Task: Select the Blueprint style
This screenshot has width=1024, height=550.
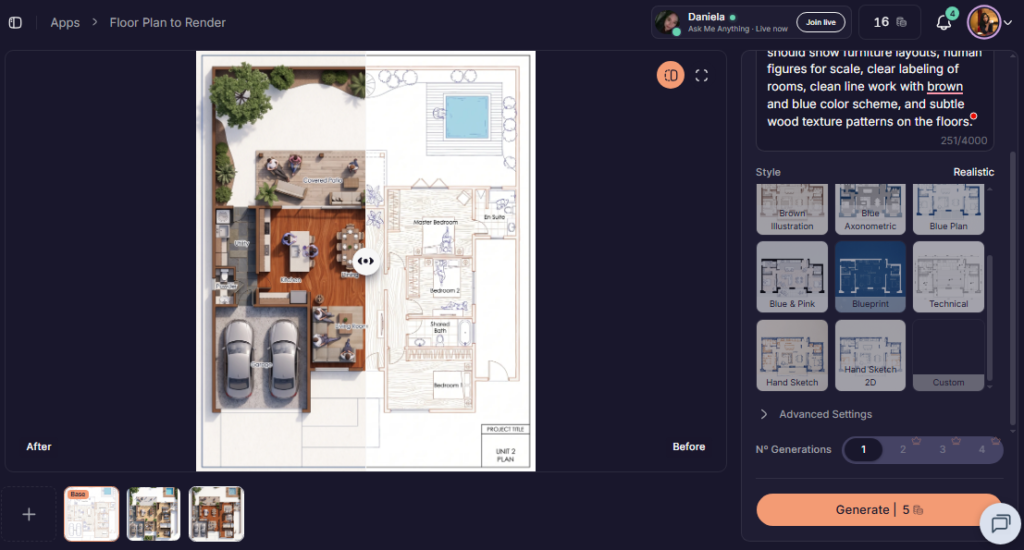Action: (x=870, y=277)
